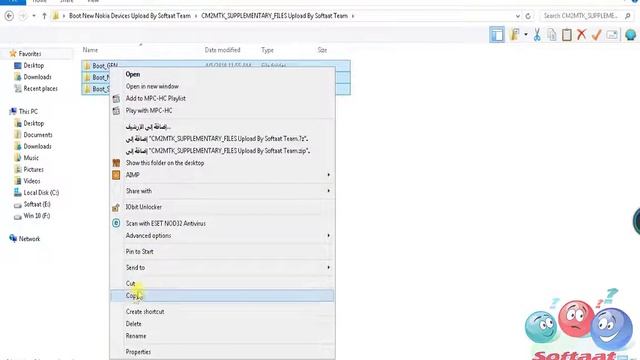Open the address bar history dropdown
Viewport: 640px width, 360px height.
(x=518, y=16)
